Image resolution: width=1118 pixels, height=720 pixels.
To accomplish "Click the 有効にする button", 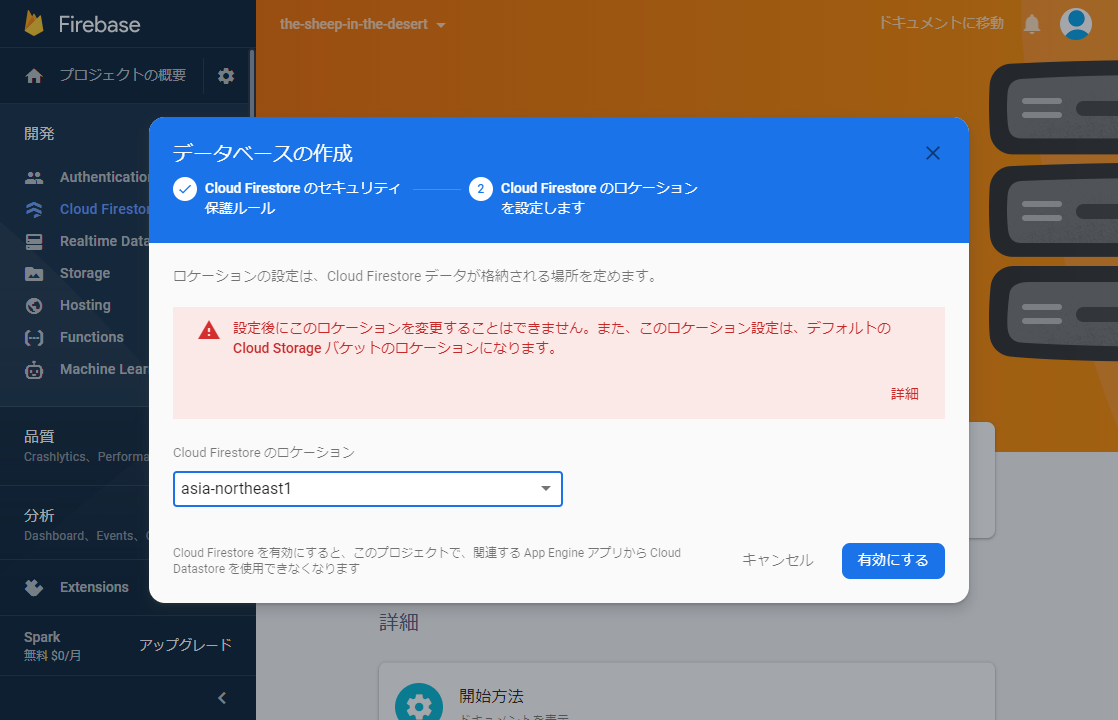I will point(893,561).
